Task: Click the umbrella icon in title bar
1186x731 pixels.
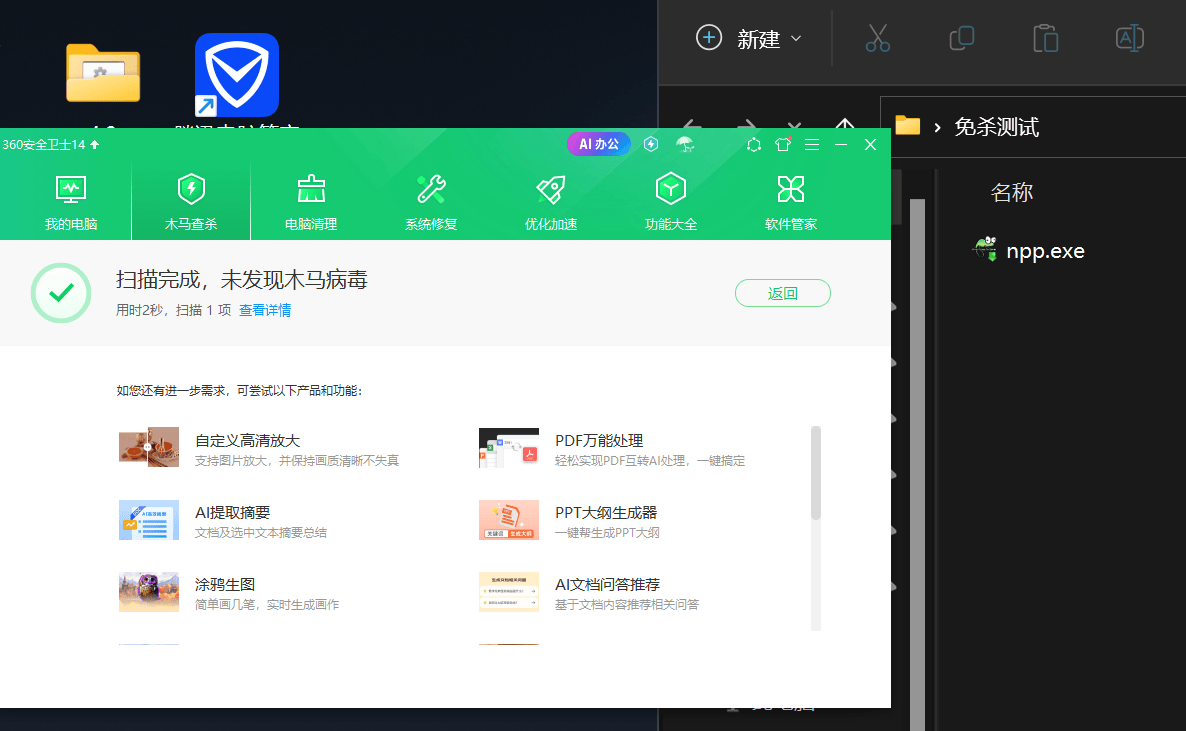Action: [x=684, y=144]
